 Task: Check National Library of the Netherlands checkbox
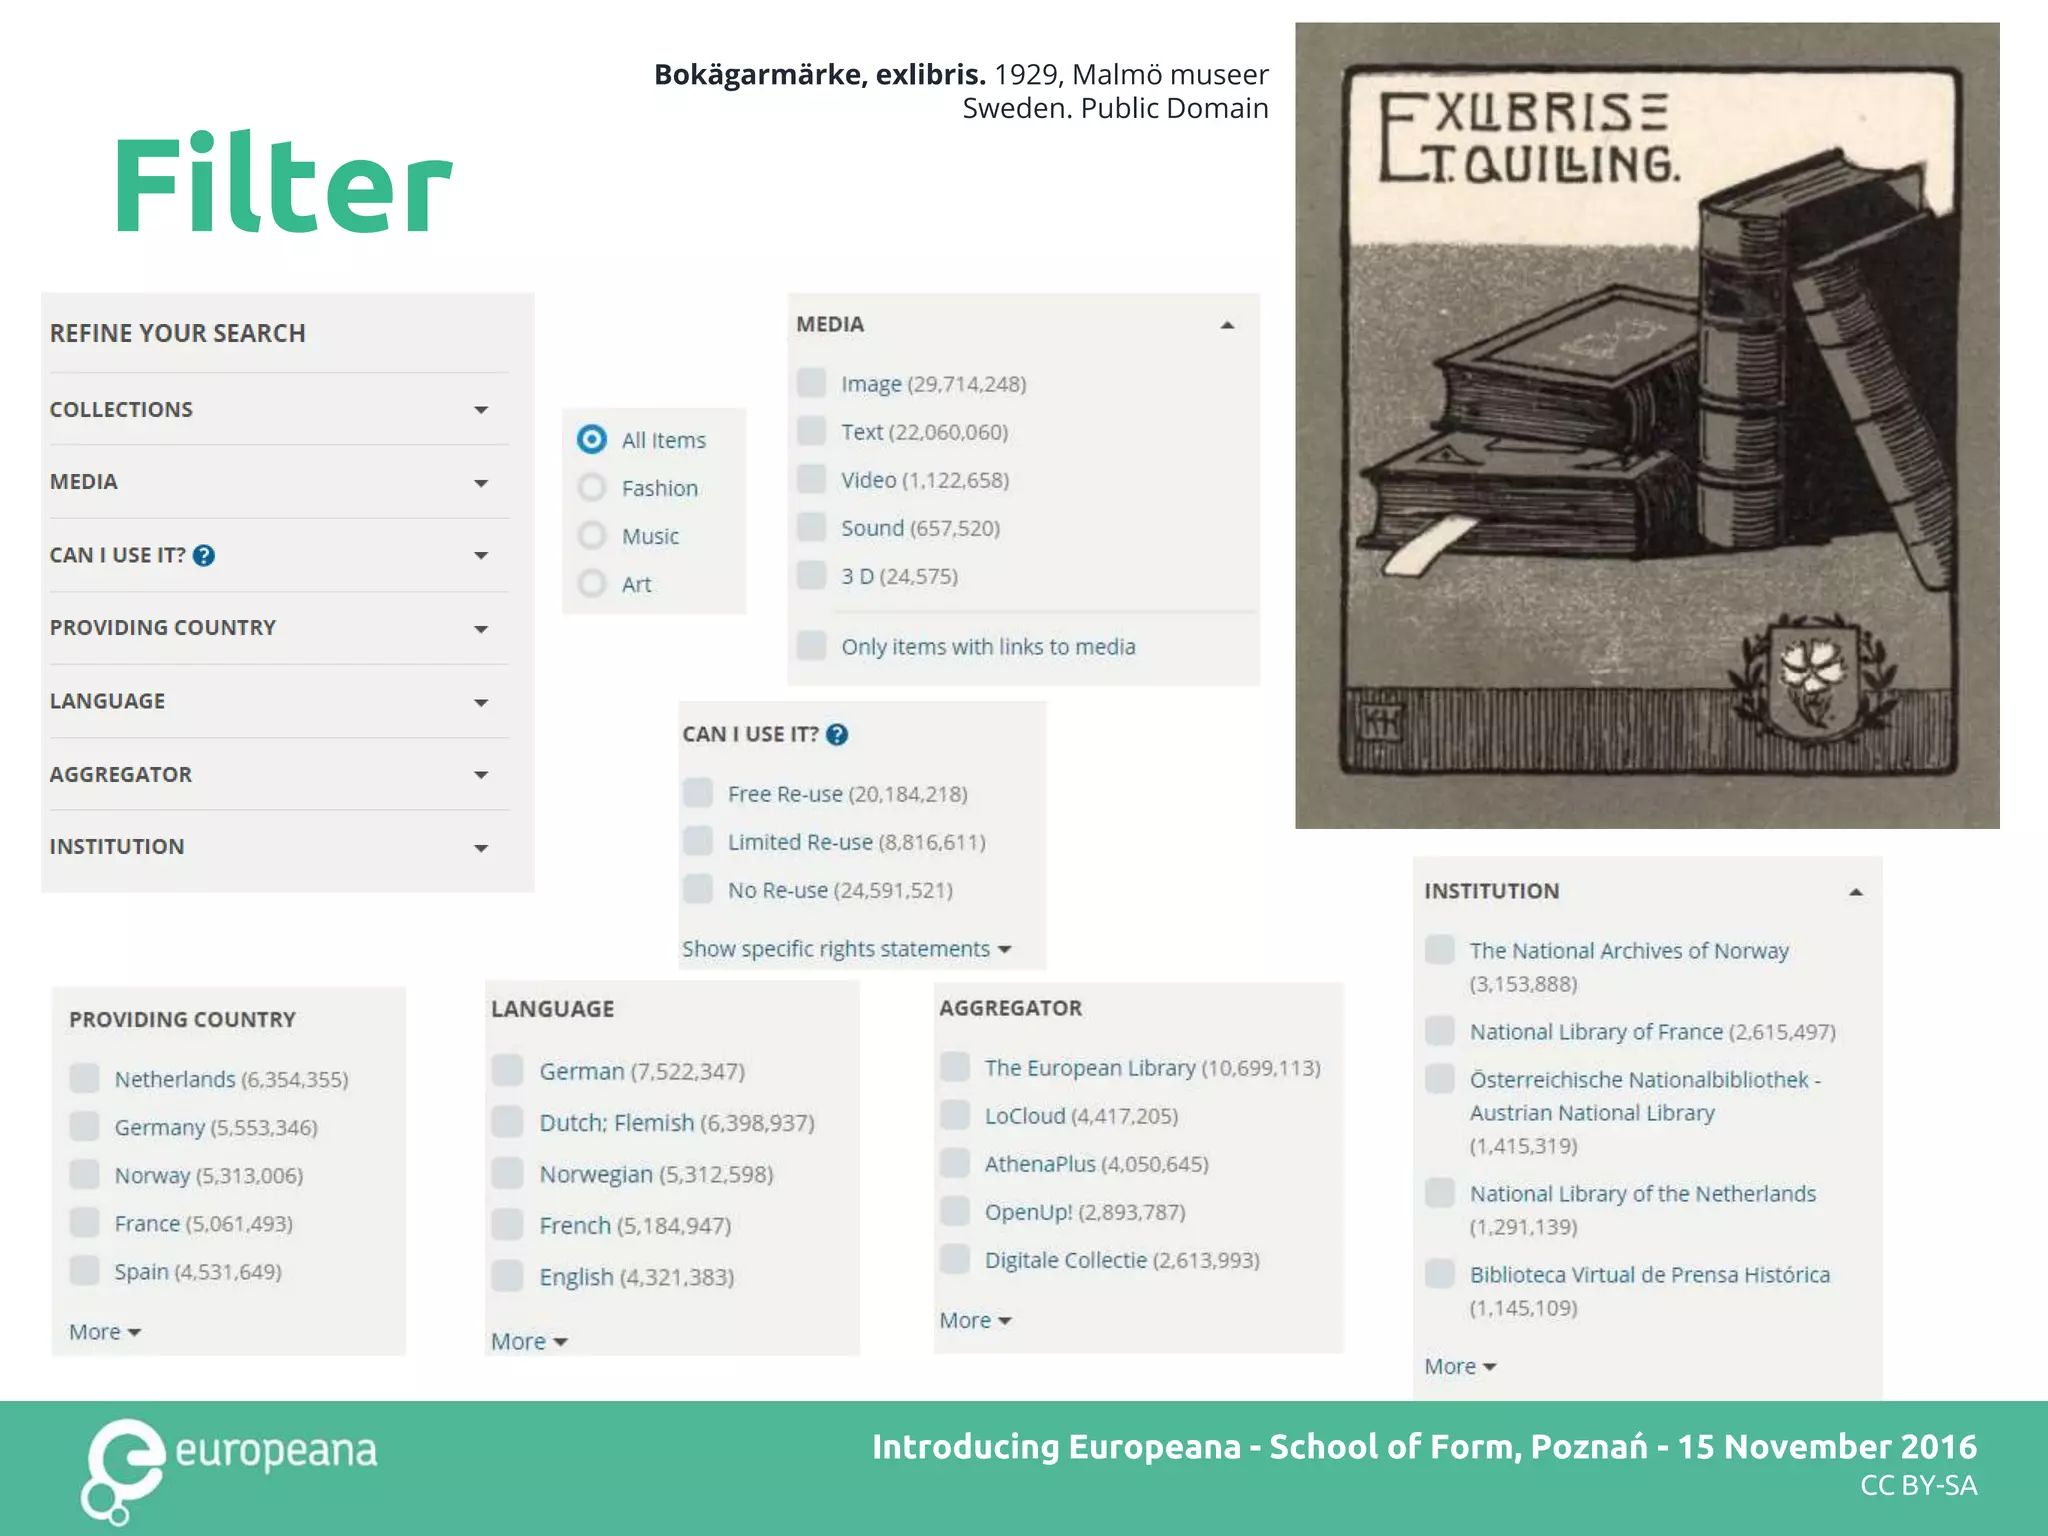(x=1440, y=1192)
